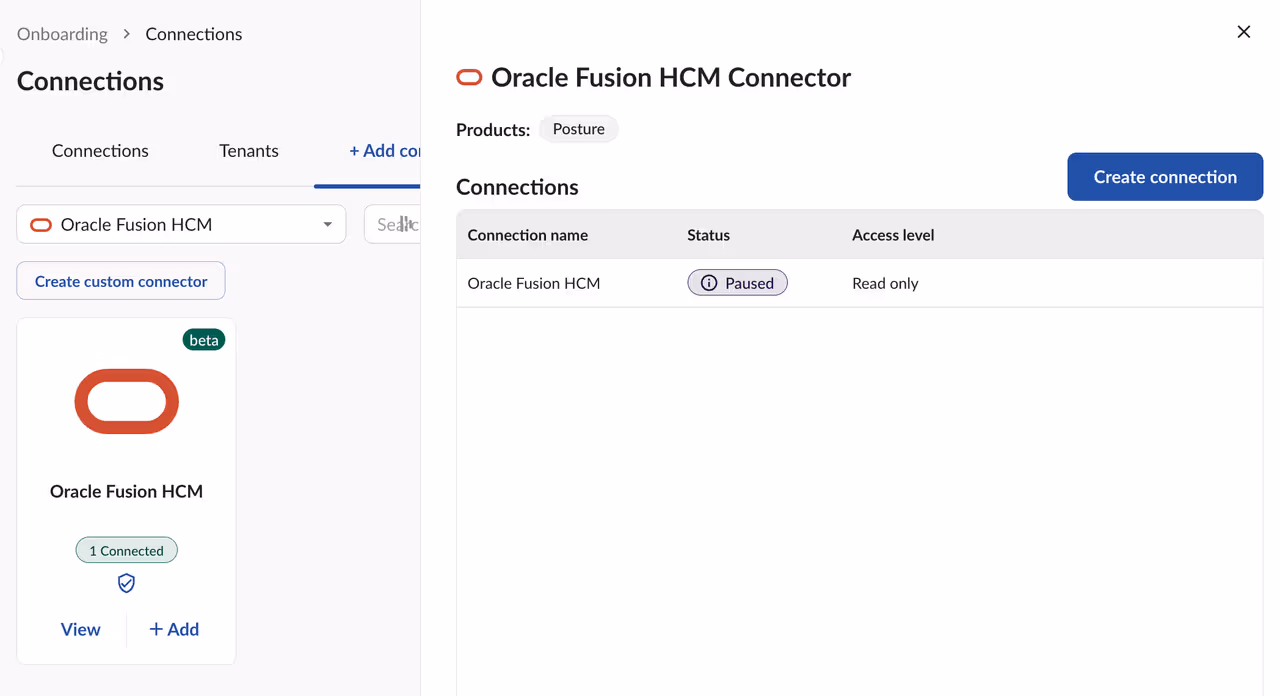Click the breadcrumb chevron separator
Image resolution: width=1280 pixels, height=696 pixels.
(127, 34)
